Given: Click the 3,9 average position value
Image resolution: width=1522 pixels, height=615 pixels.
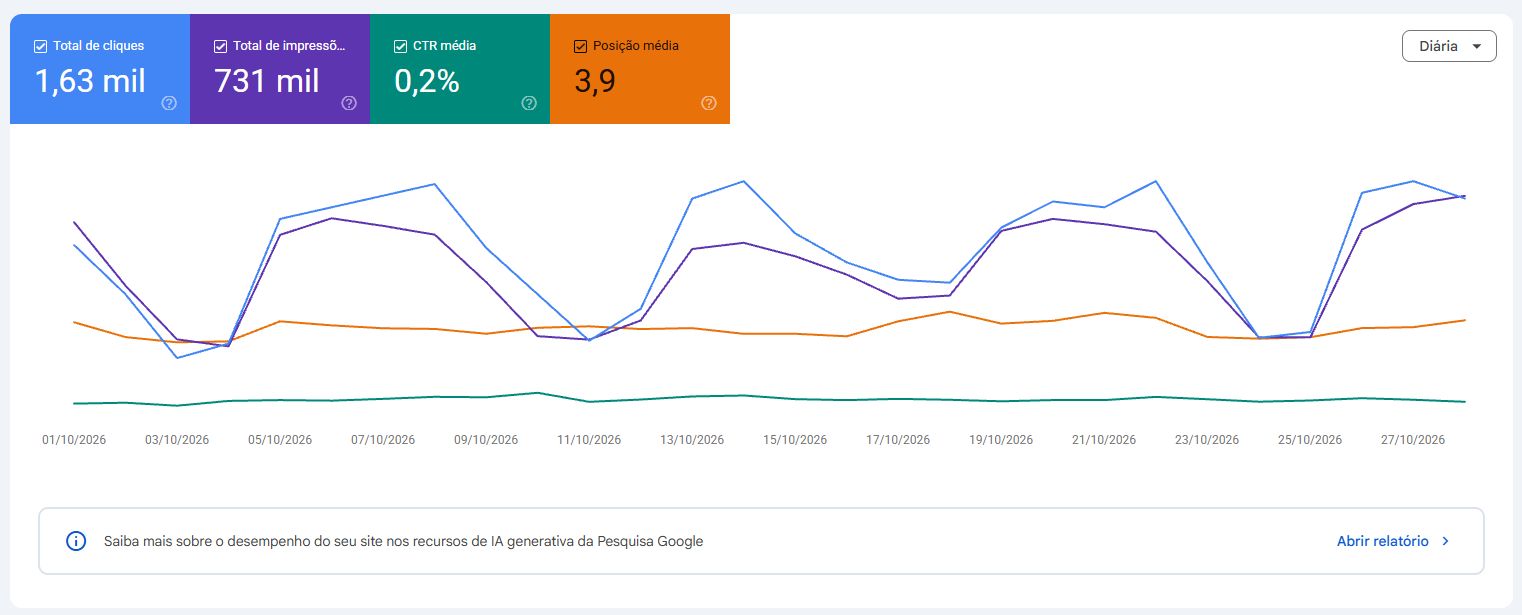Looking at the screenshot, I should click(594, 81).
